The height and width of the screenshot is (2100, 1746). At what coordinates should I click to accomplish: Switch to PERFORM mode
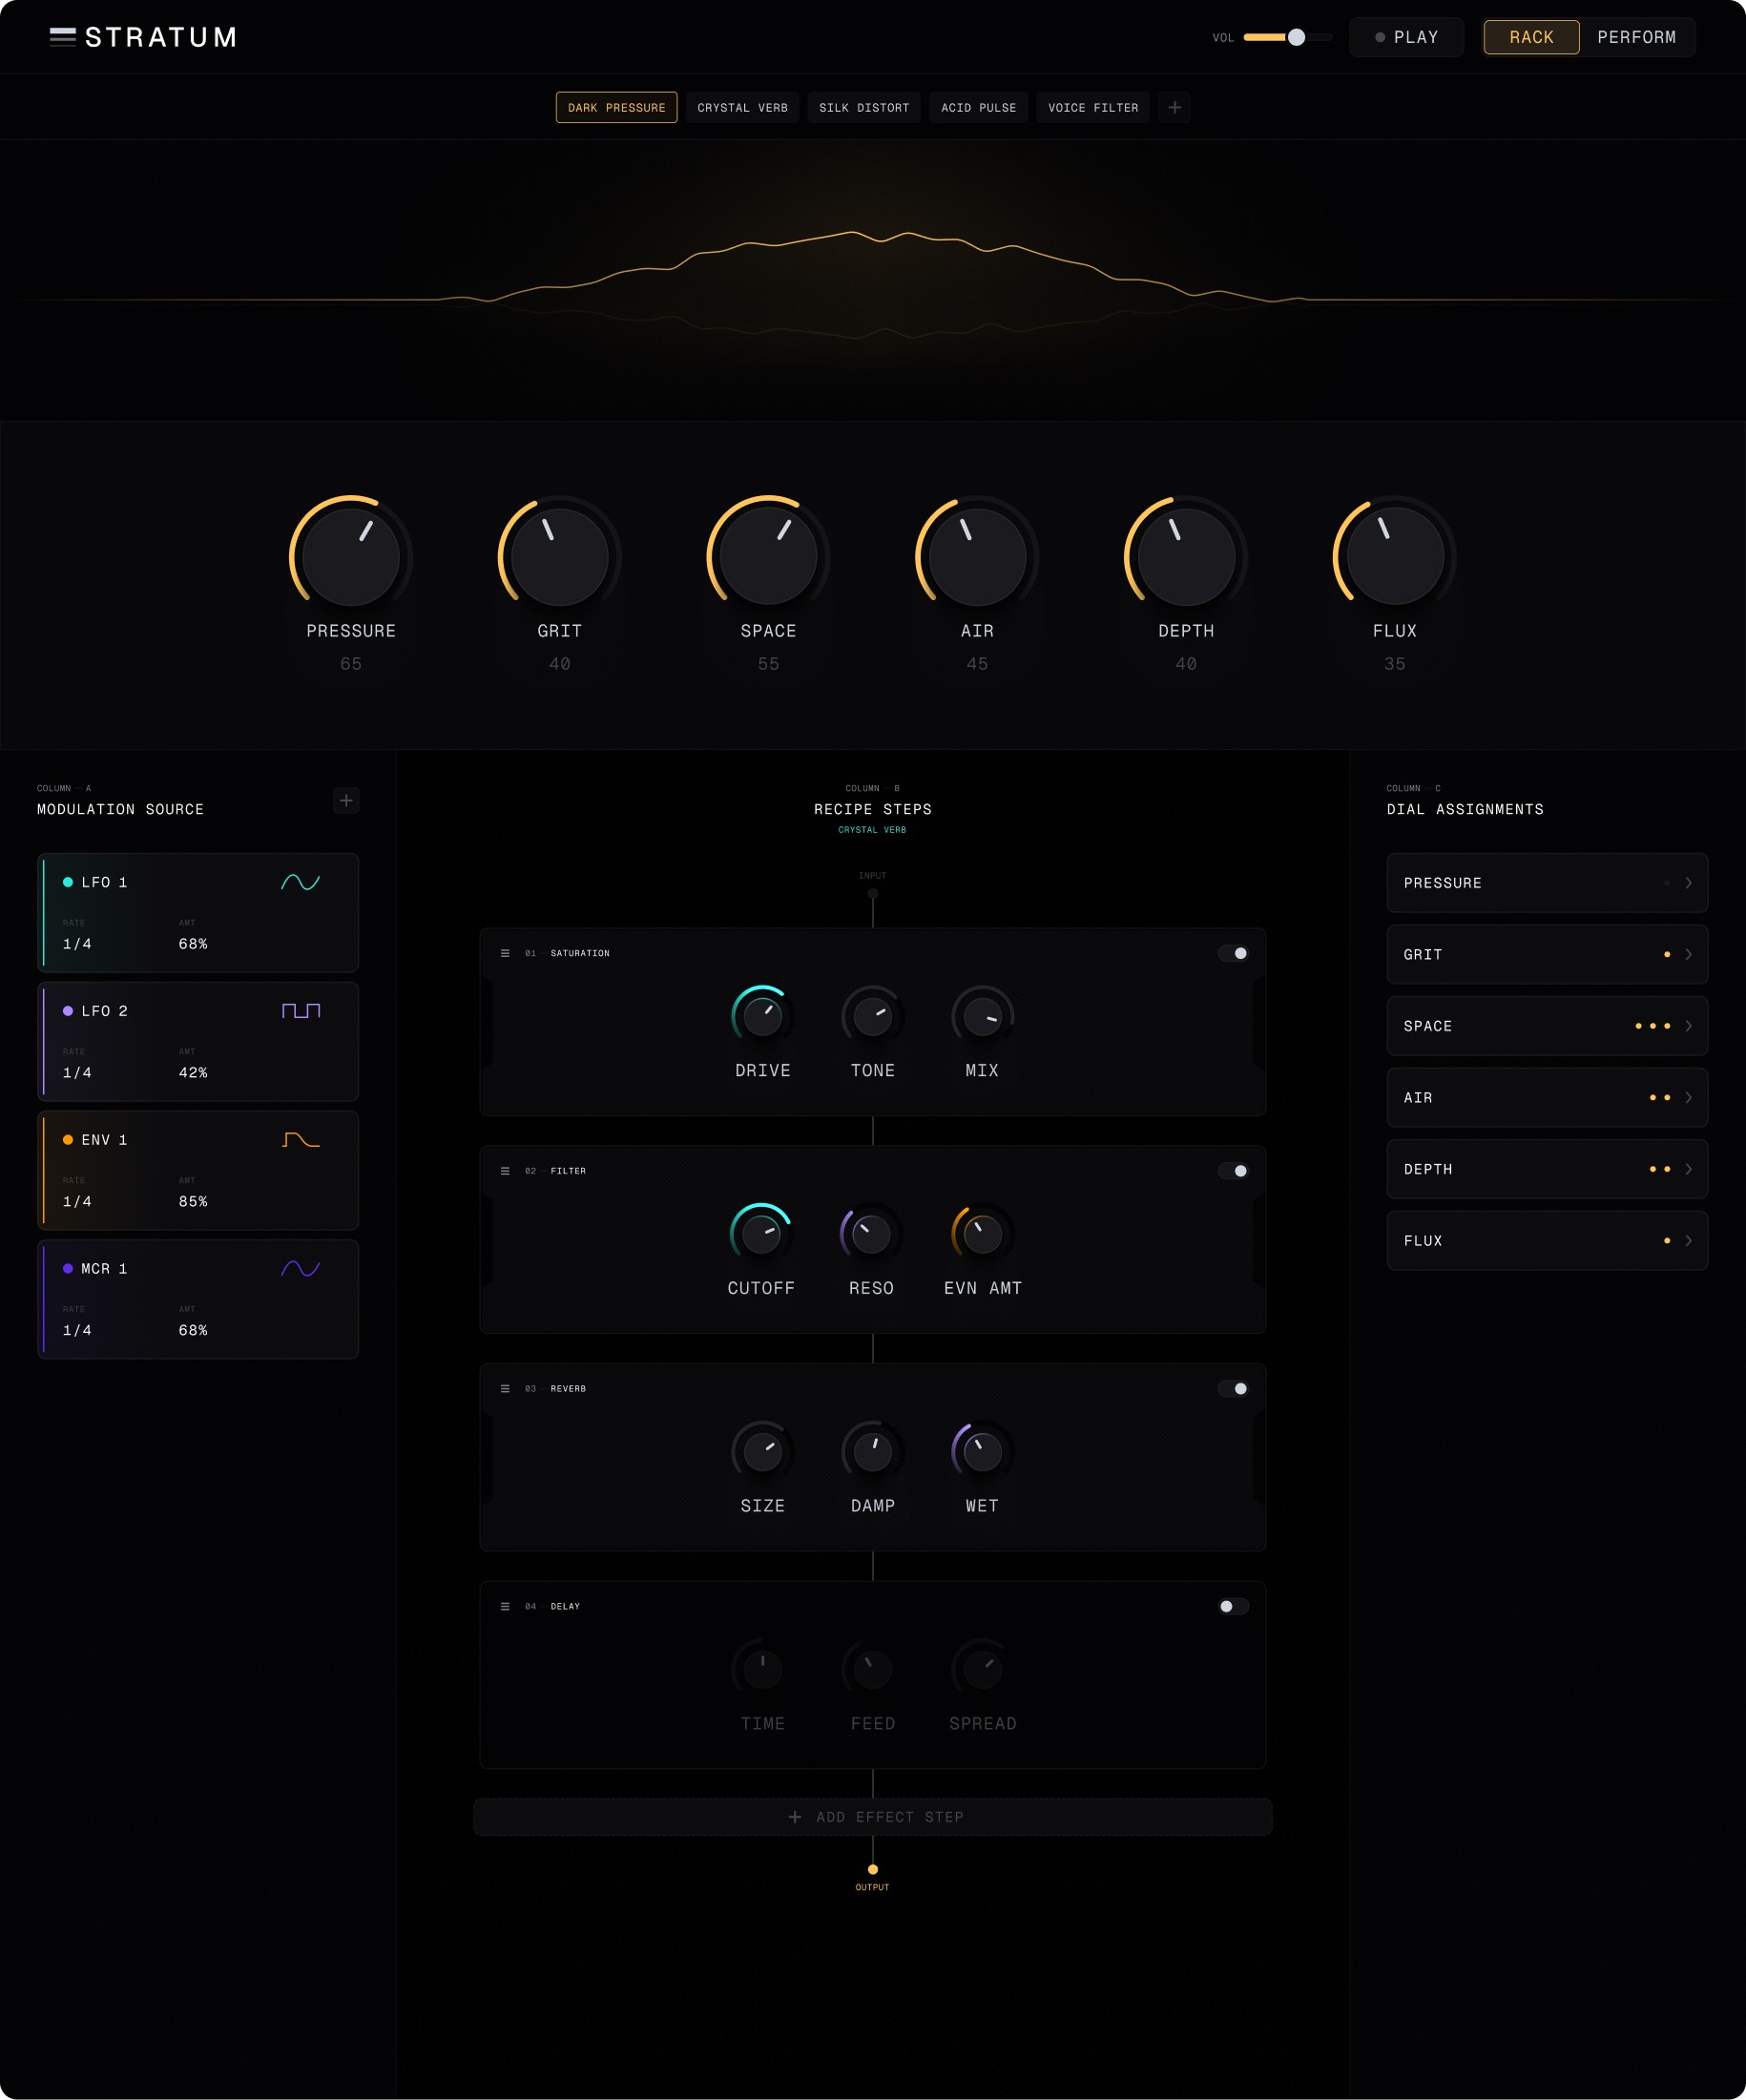point(1638,37)
